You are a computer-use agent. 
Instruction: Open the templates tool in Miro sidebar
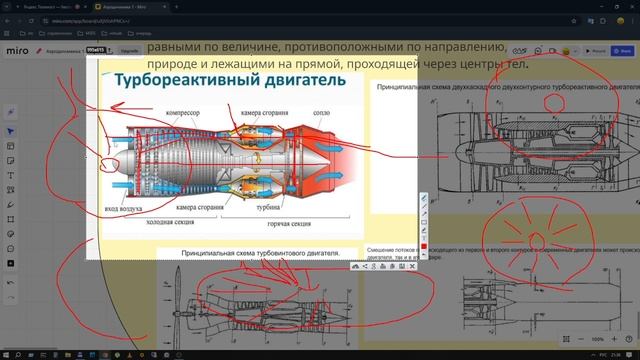pos(11,146)
